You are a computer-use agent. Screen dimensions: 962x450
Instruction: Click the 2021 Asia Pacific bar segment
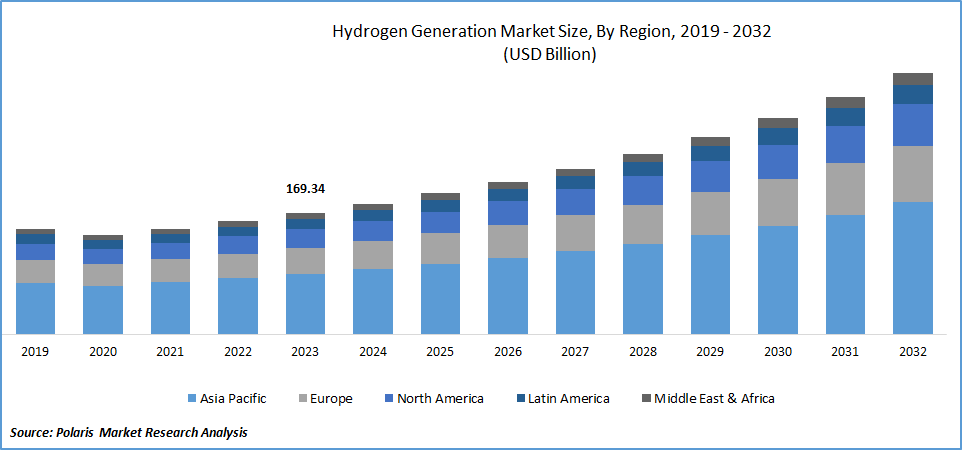[x=171, y=308]
